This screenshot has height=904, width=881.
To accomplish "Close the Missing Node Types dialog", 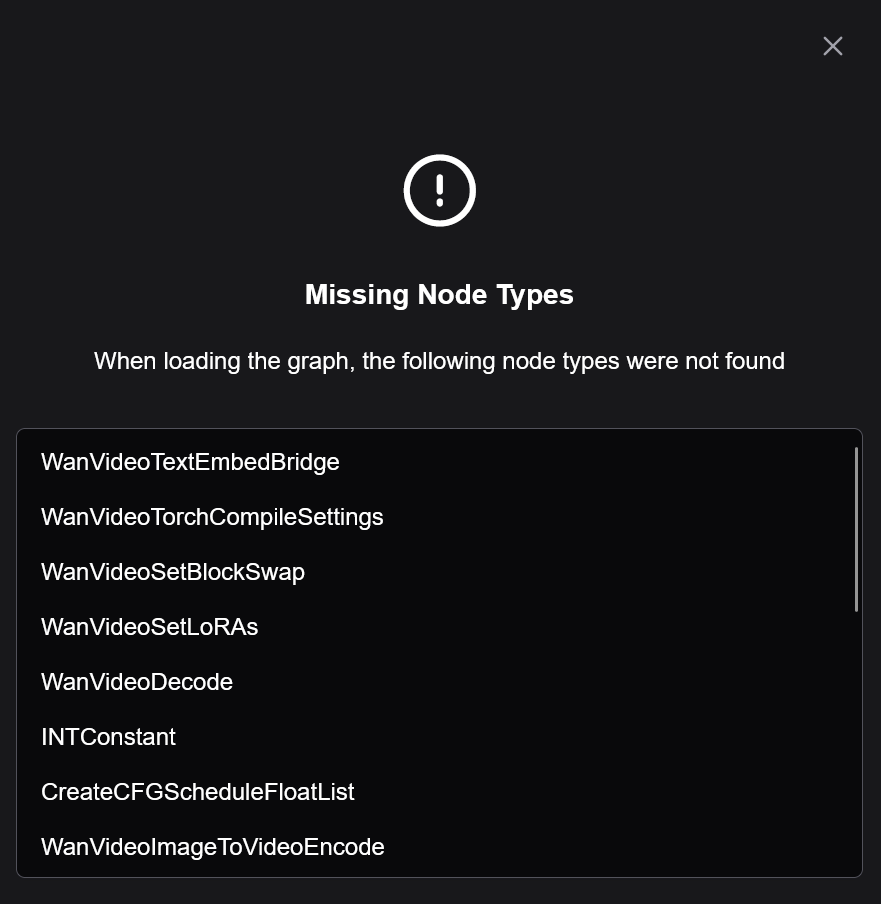I will point(833,46).
